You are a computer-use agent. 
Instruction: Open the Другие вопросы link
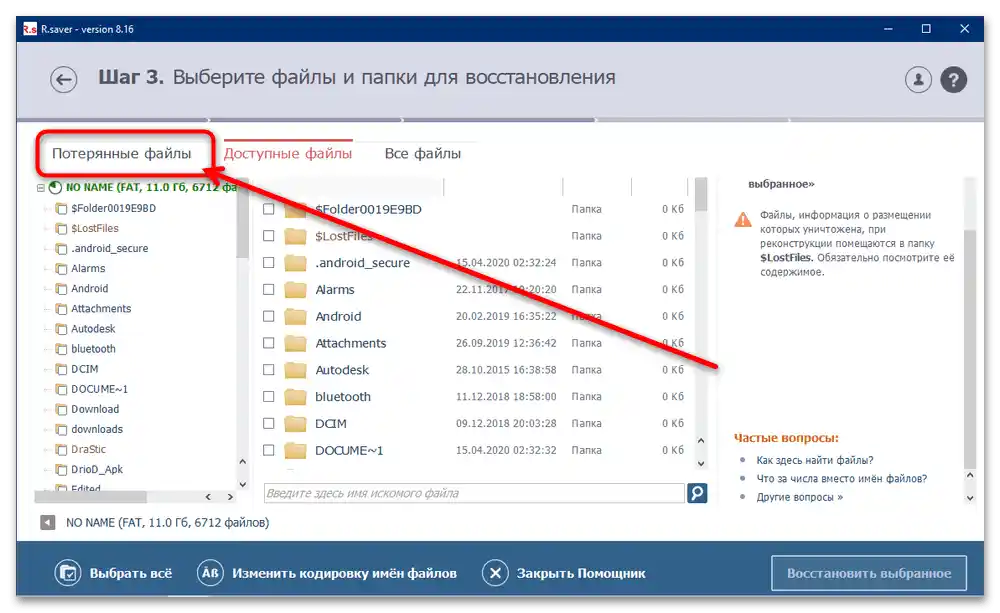click(x=800, y=497)
